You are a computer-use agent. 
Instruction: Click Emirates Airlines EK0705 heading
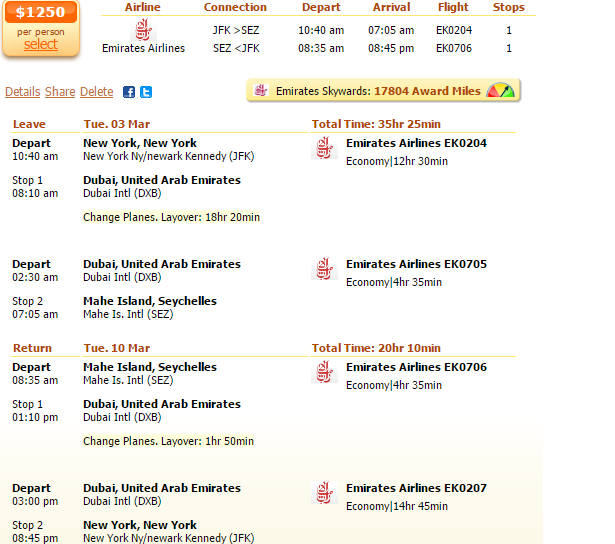[416, 264]
